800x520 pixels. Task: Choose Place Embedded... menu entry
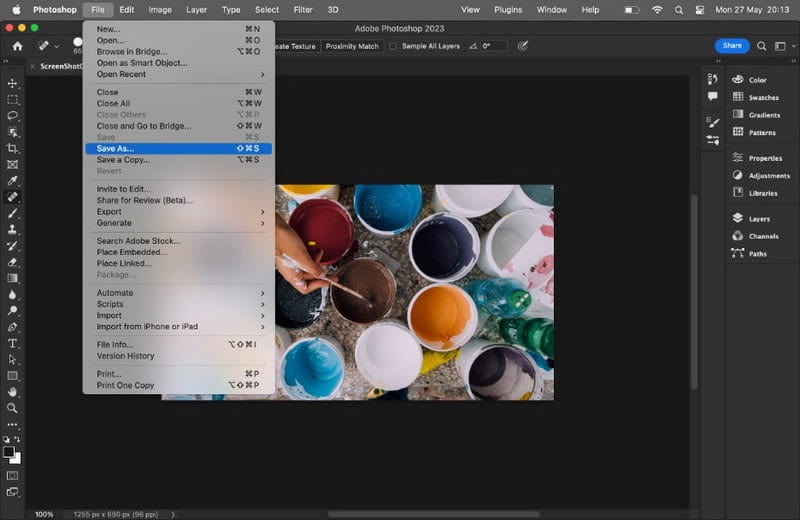pos(179,252)
